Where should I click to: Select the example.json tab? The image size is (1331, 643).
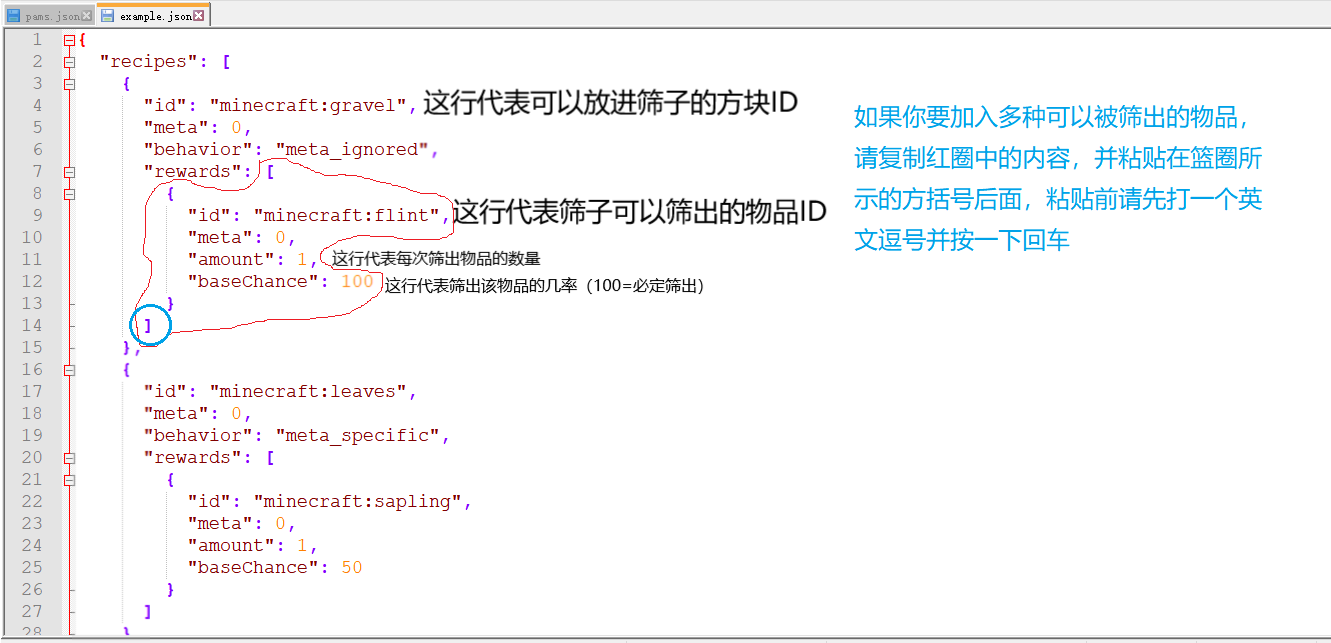[155, 16]
